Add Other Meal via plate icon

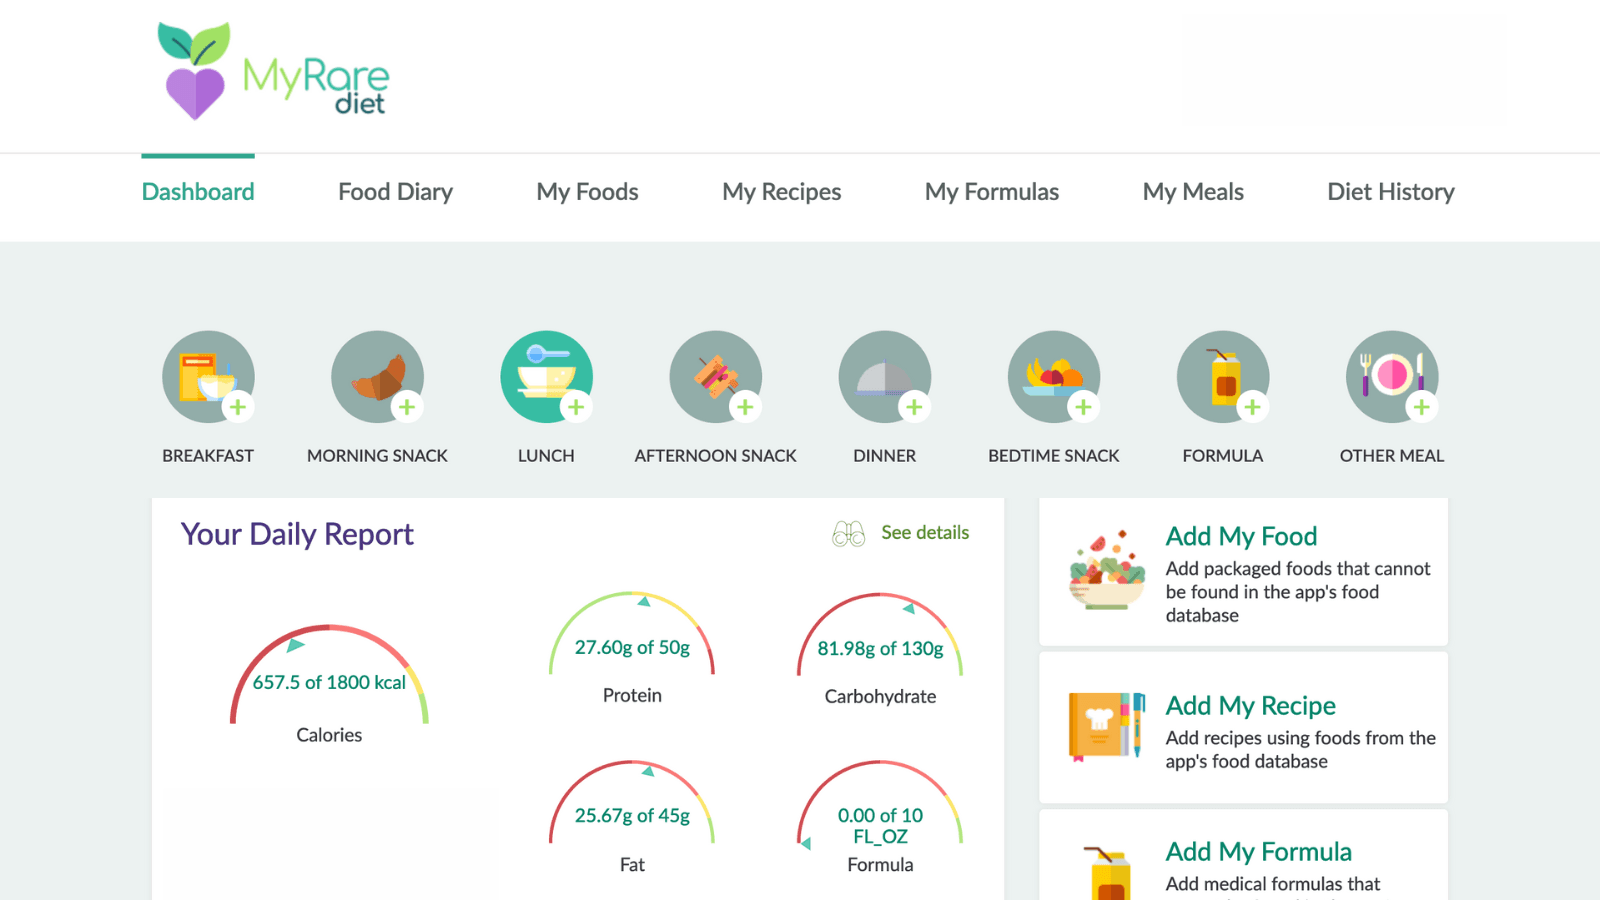point(1391,377)
